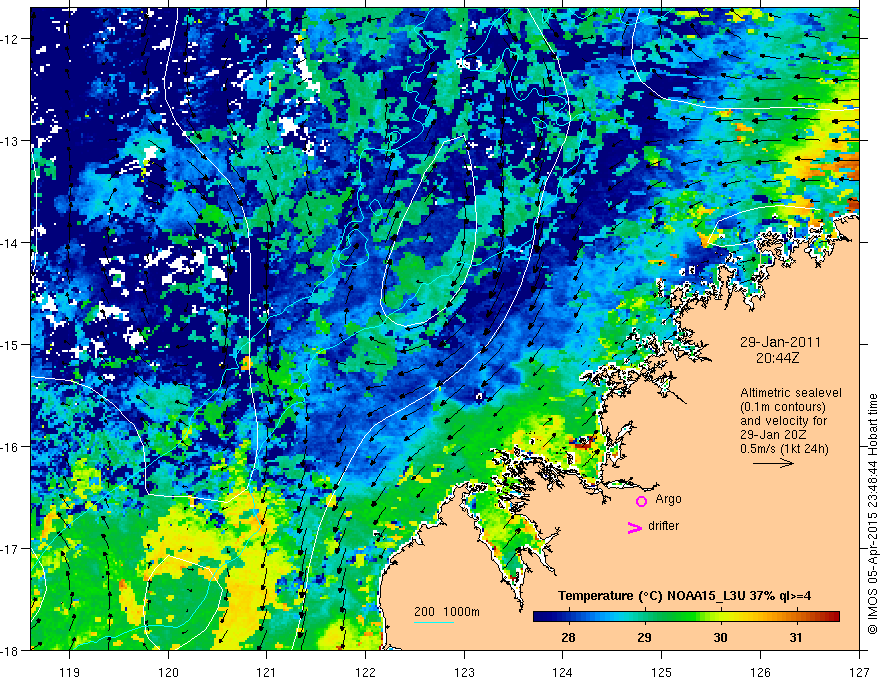Click the longitude label 122
The image size is (880, 680).
[365, 672]
